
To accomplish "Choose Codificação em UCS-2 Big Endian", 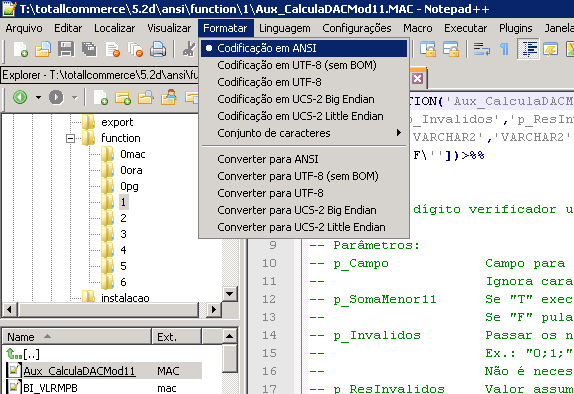I will coord(304,99).
